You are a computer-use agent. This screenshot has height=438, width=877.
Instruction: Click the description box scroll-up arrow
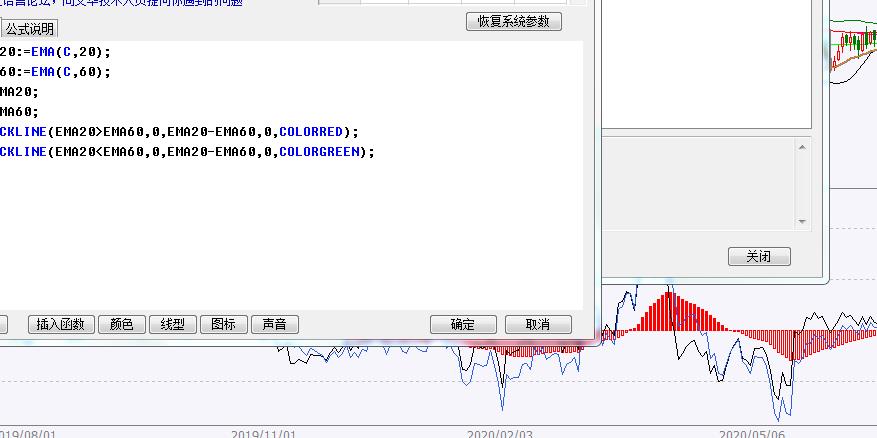(802, 147)
